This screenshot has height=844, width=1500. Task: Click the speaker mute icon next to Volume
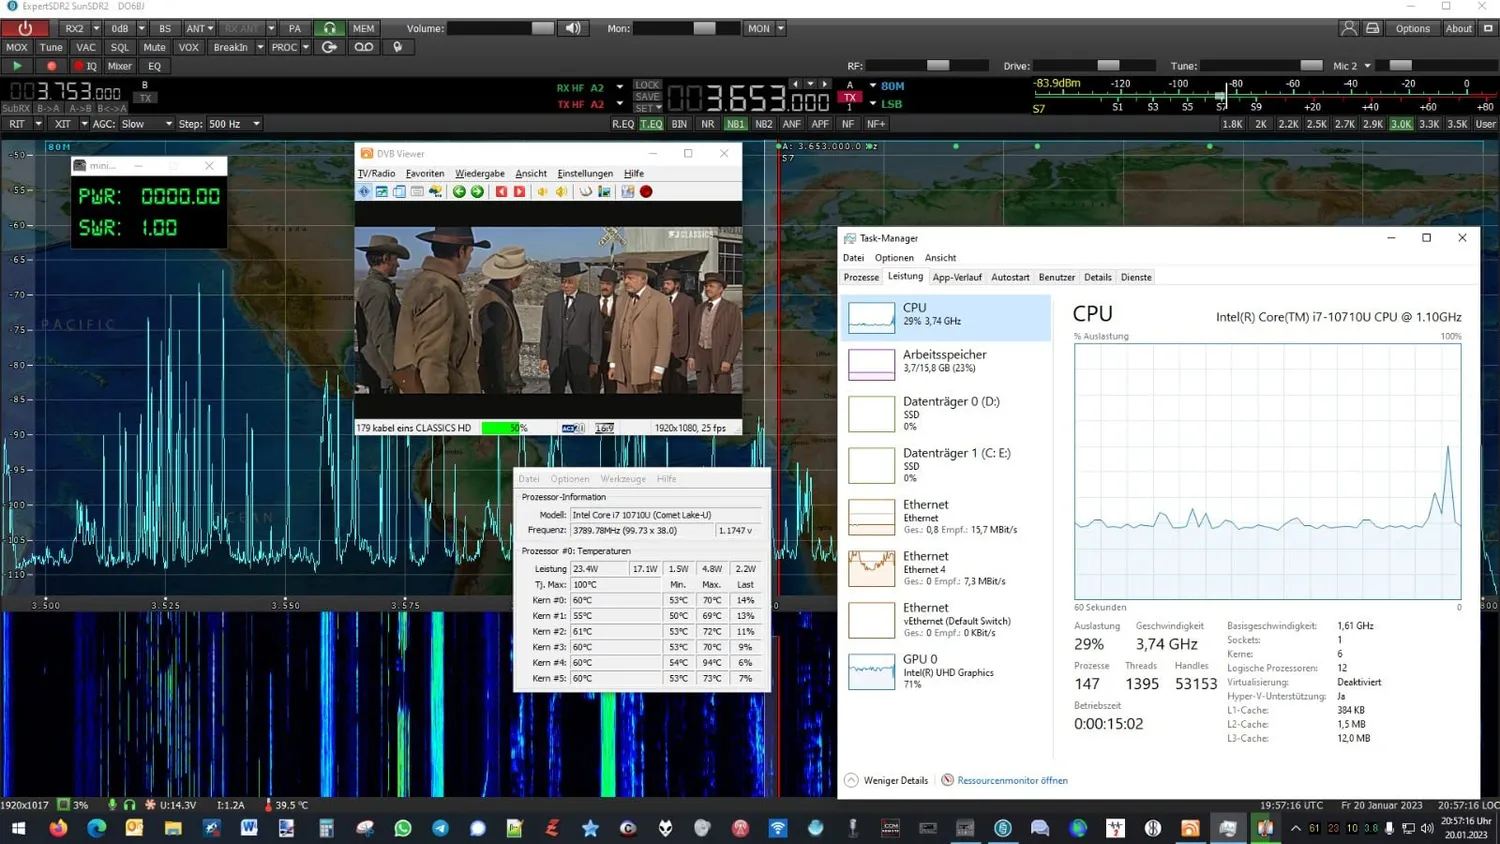[x=573, y=29]
